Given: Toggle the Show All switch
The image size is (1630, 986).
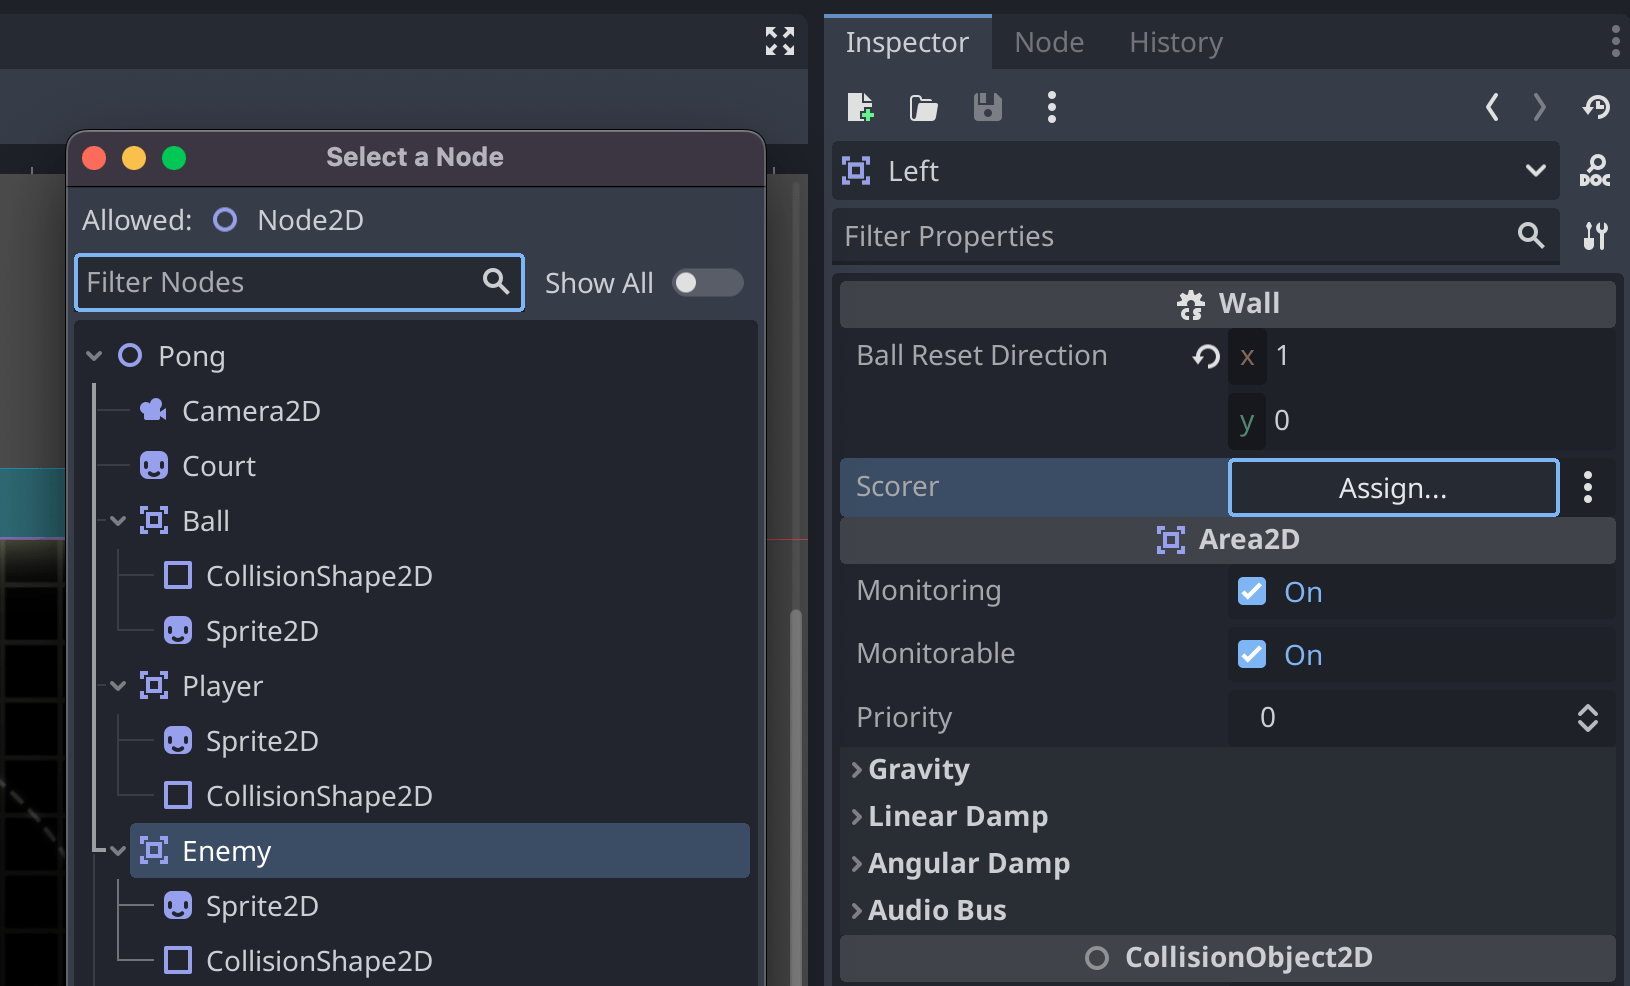Looking at the screenshot, I should pos(707,283).
